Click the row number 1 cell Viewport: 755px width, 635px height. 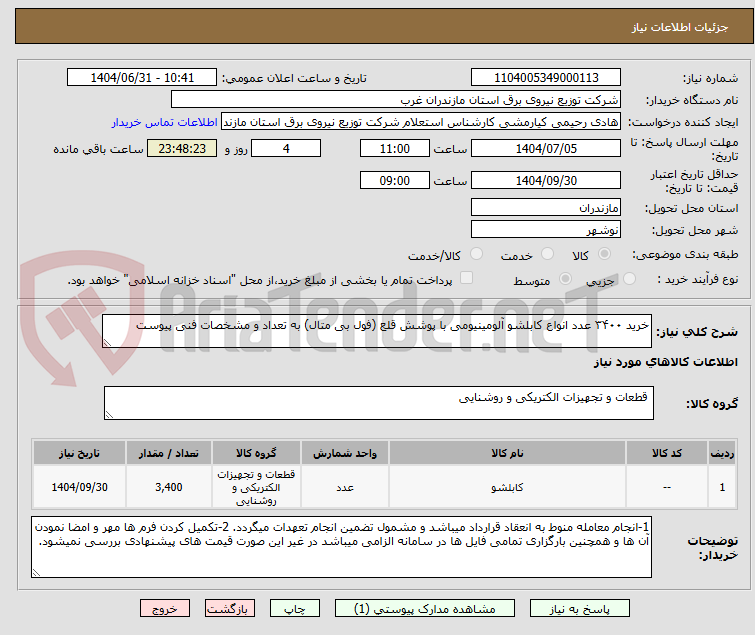(x=722, y=487)
